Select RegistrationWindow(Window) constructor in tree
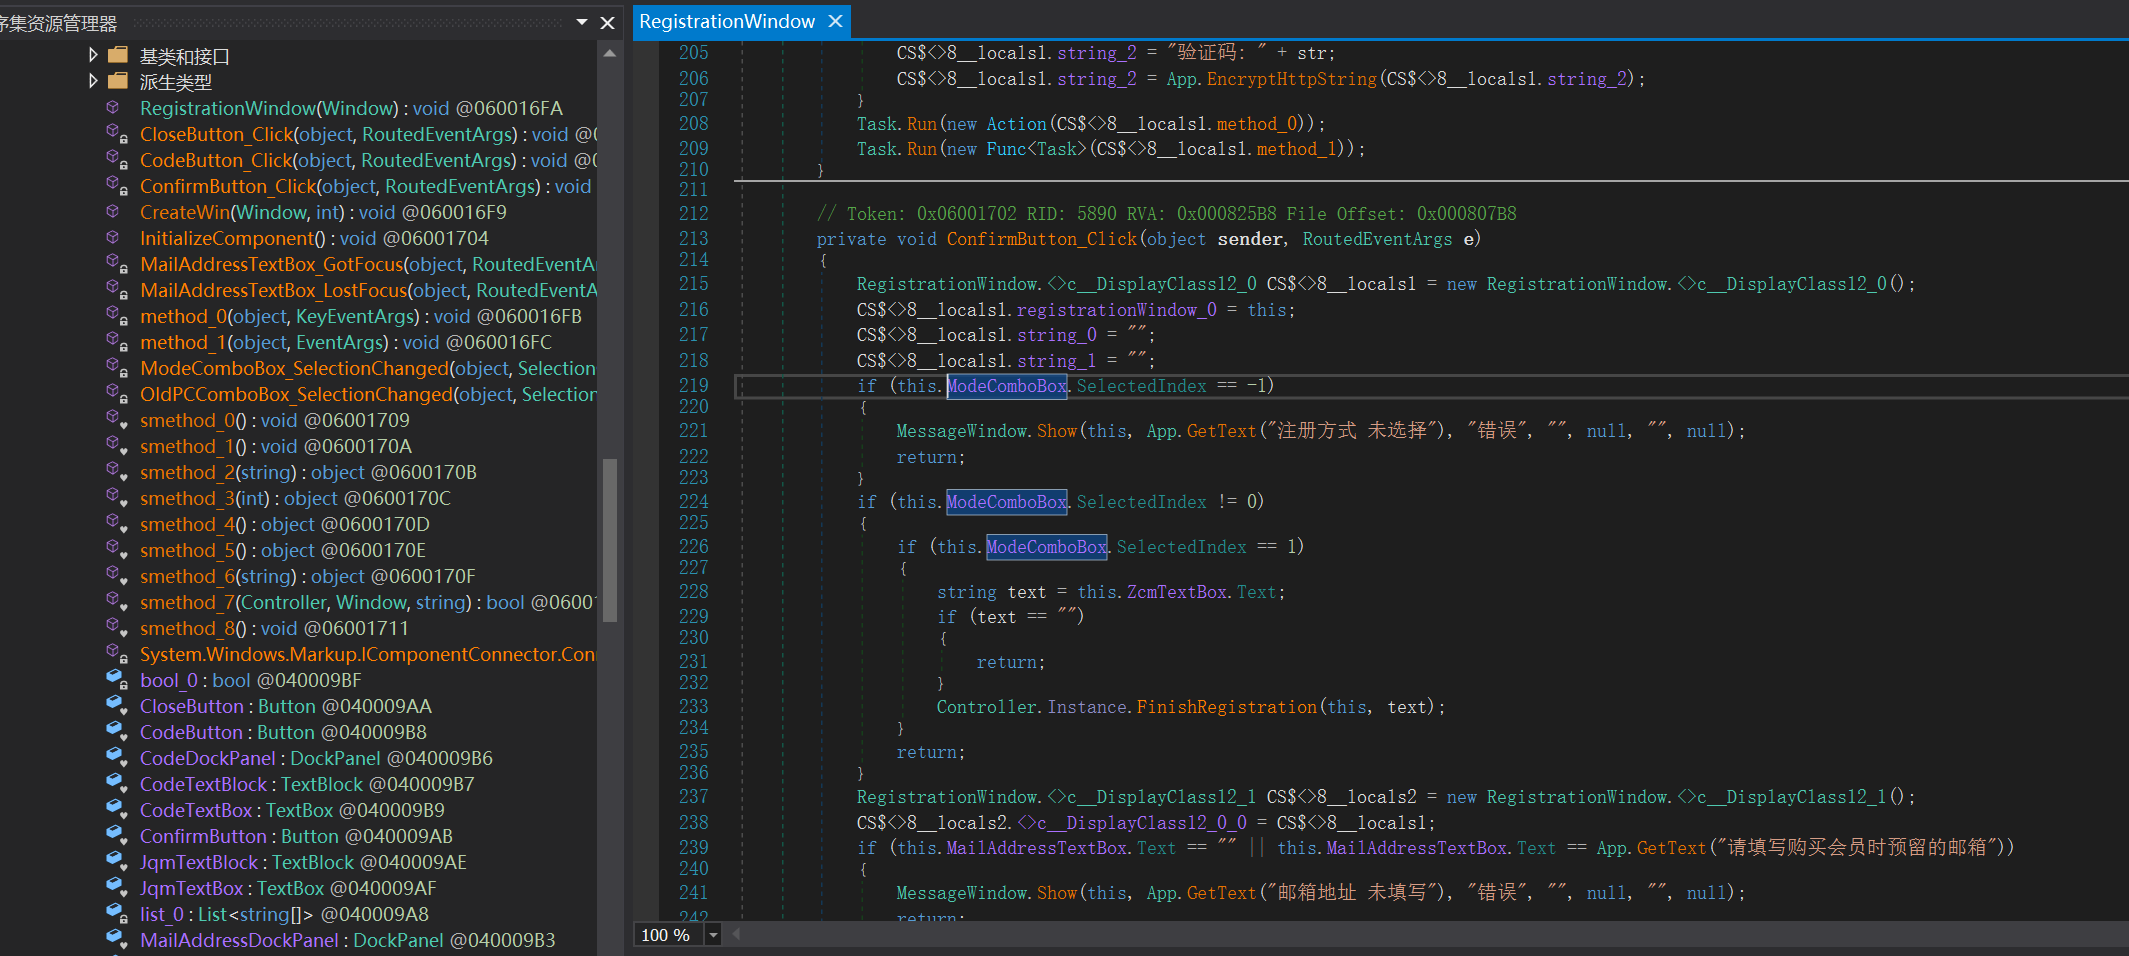 click(351, 108)
